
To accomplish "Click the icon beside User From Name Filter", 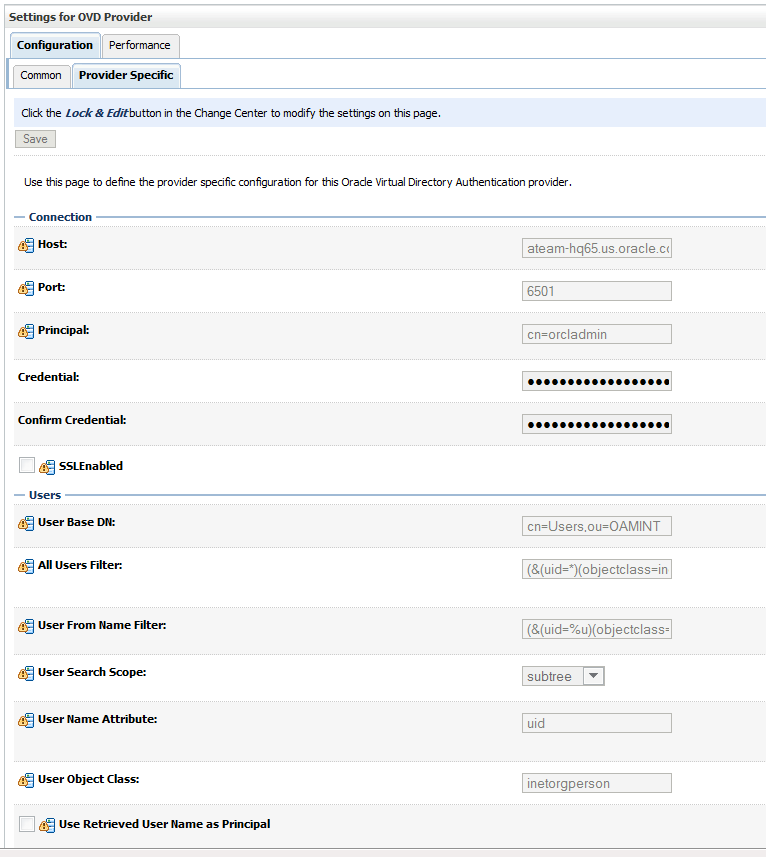I will pos(26,626).
